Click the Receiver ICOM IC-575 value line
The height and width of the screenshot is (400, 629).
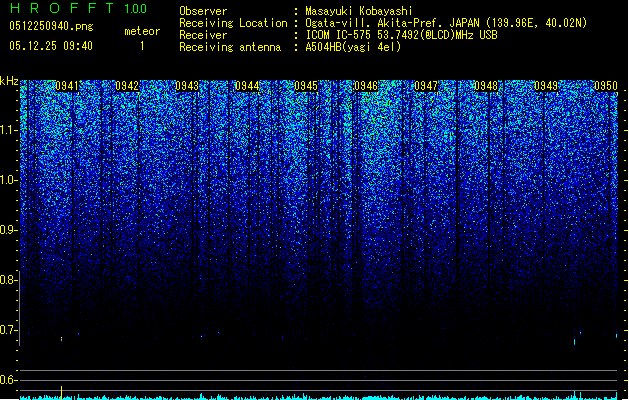[402, 35]
